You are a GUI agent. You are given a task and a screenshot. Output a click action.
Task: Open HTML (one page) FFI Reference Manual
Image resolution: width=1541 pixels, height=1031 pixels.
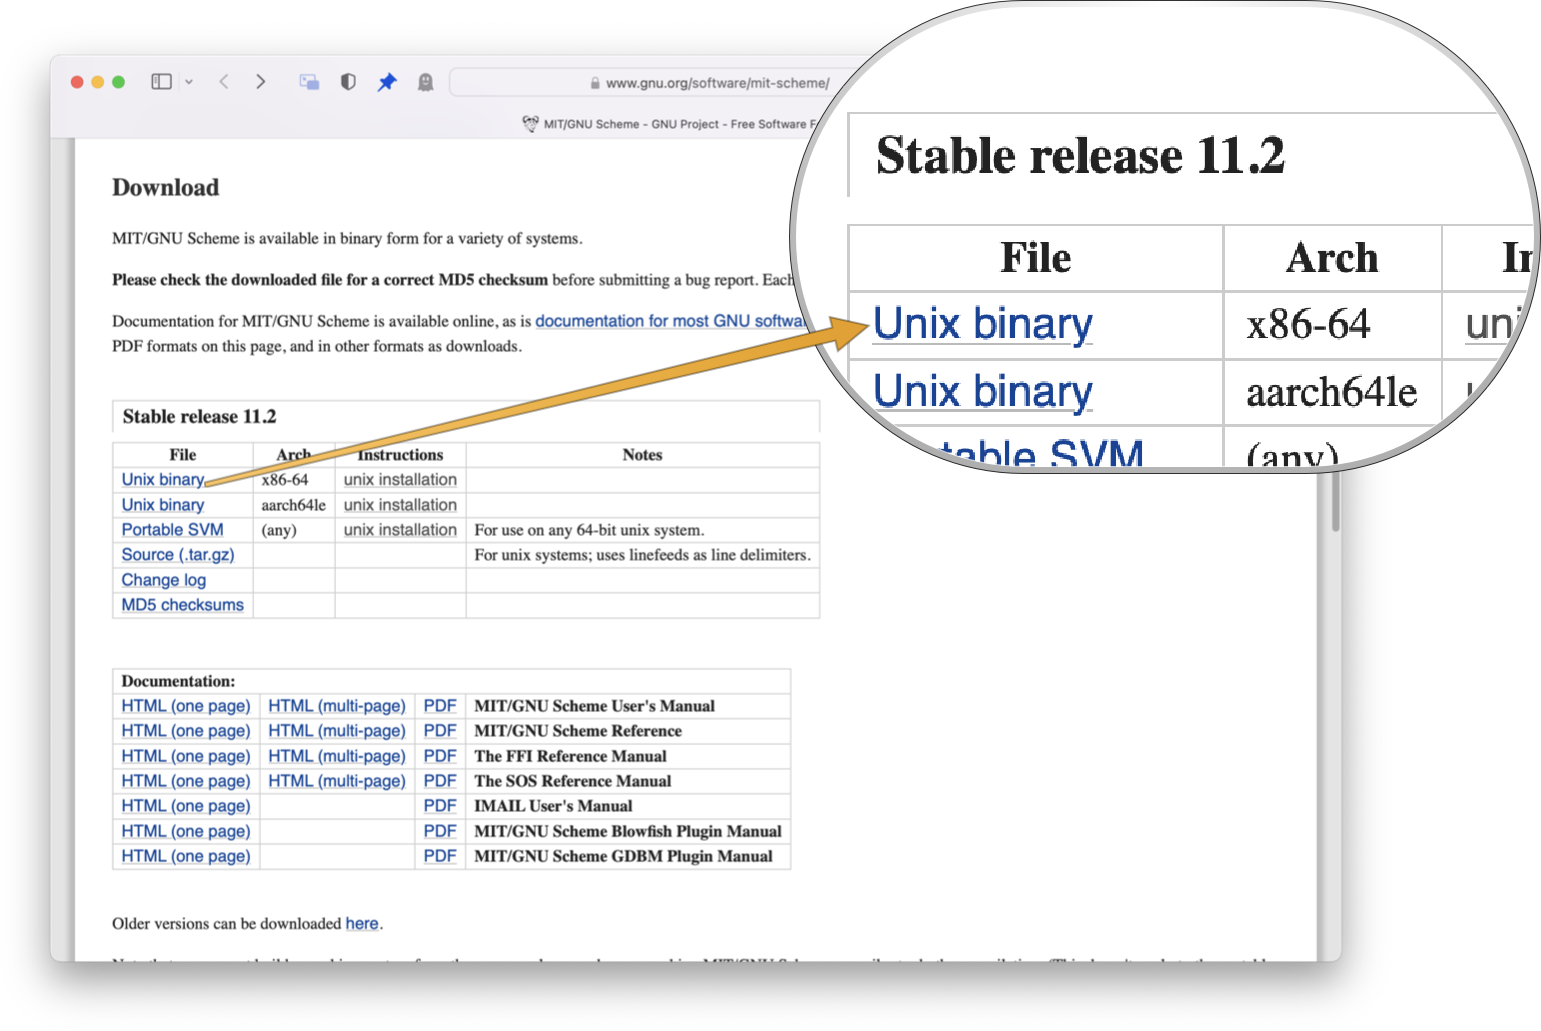pos(186,756)
